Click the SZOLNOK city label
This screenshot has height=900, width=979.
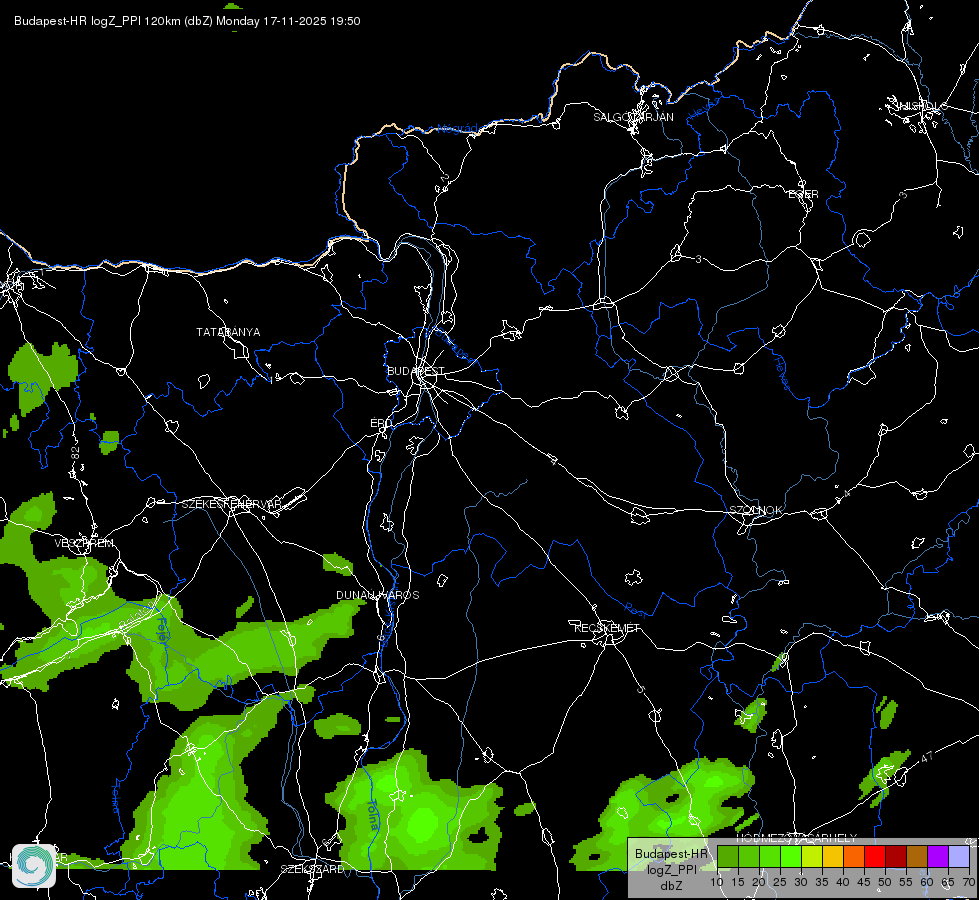click(755, 510)
